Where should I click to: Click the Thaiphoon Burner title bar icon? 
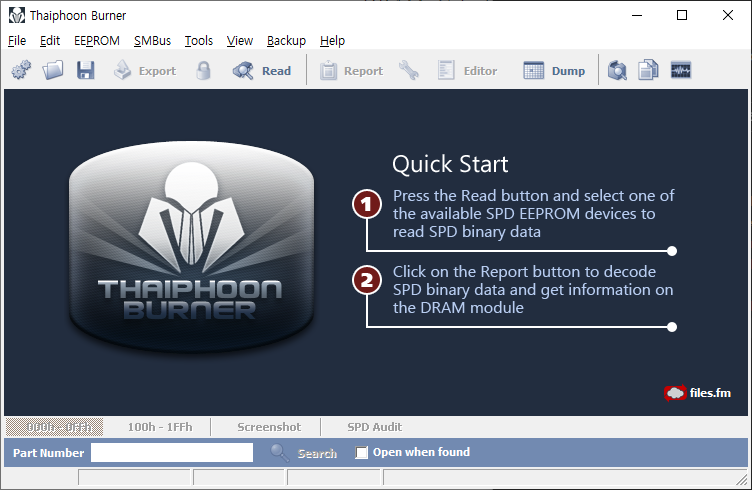pyautogui.click(x=17, y=15)
